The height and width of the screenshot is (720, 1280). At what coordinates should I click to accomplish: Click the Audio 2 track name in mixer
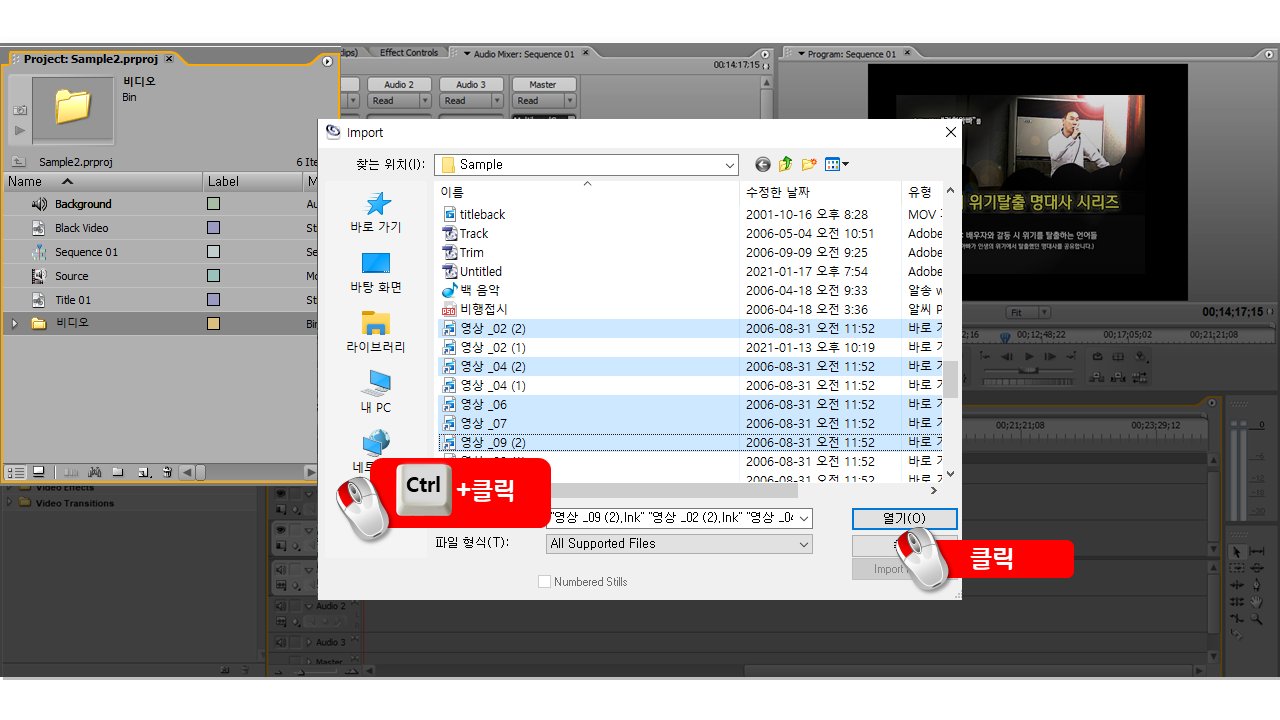click(399, 85)
